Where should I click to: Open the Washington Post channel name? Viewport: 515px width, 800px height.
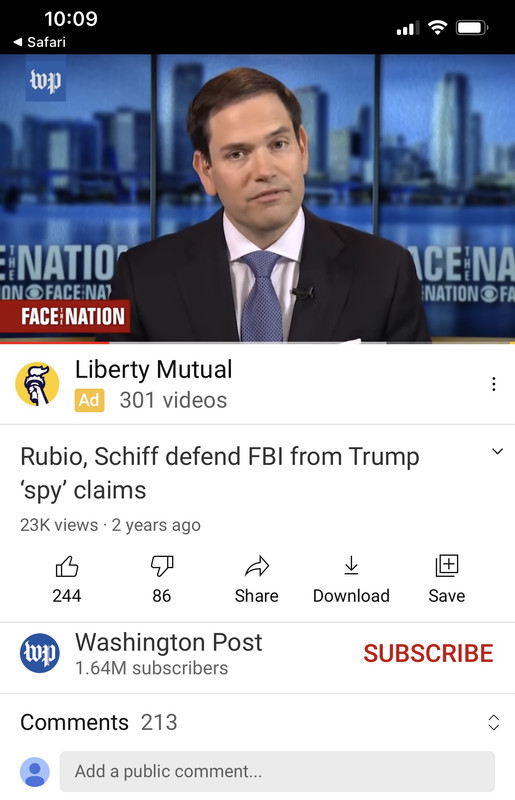(x=168, y=642)
